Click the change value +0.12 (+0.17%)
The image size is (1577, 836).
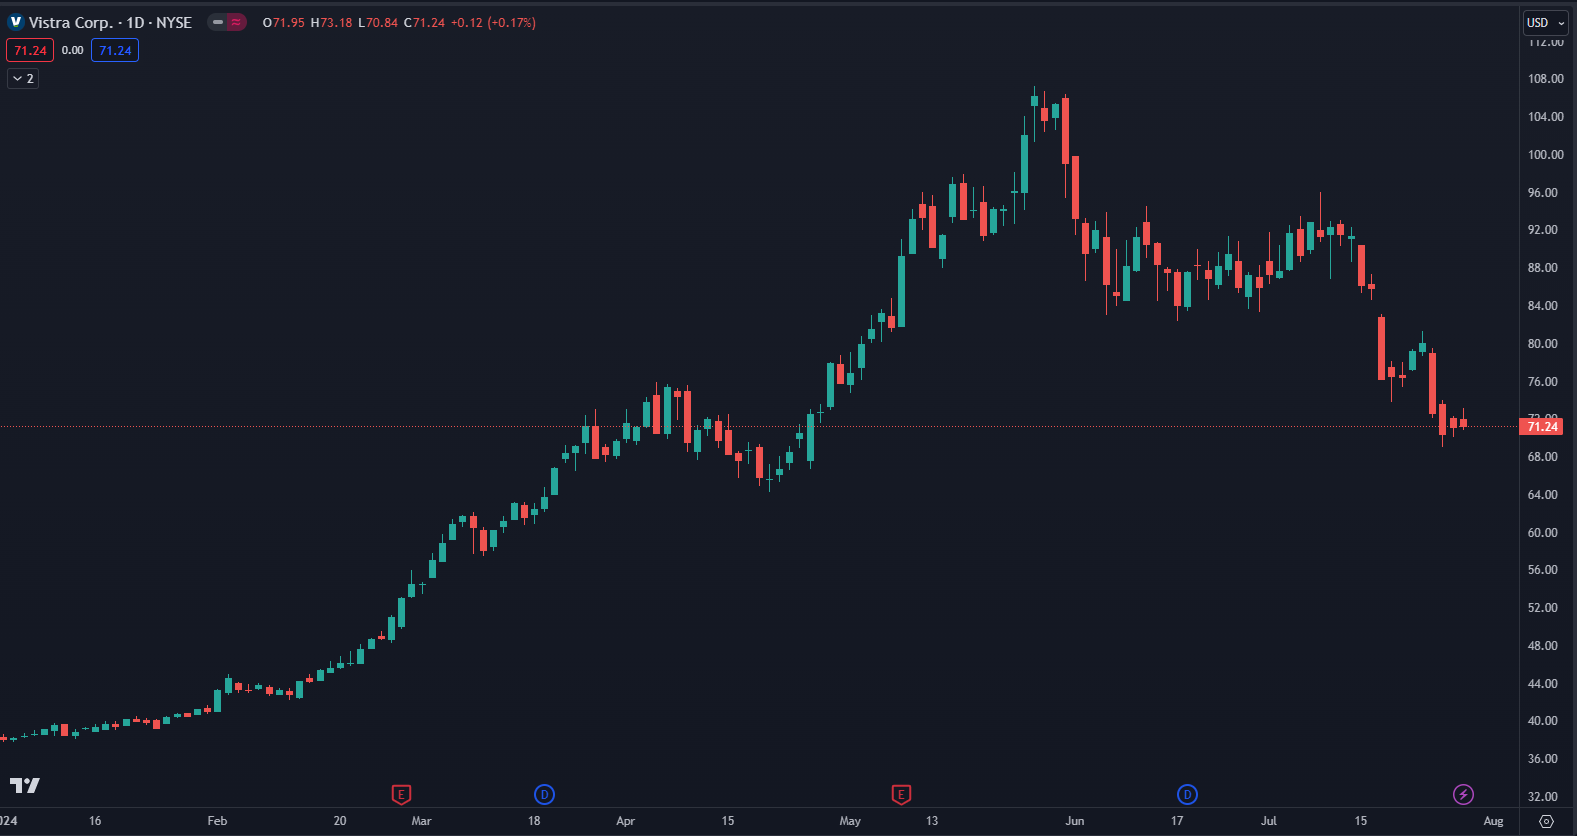click(493, 22)
